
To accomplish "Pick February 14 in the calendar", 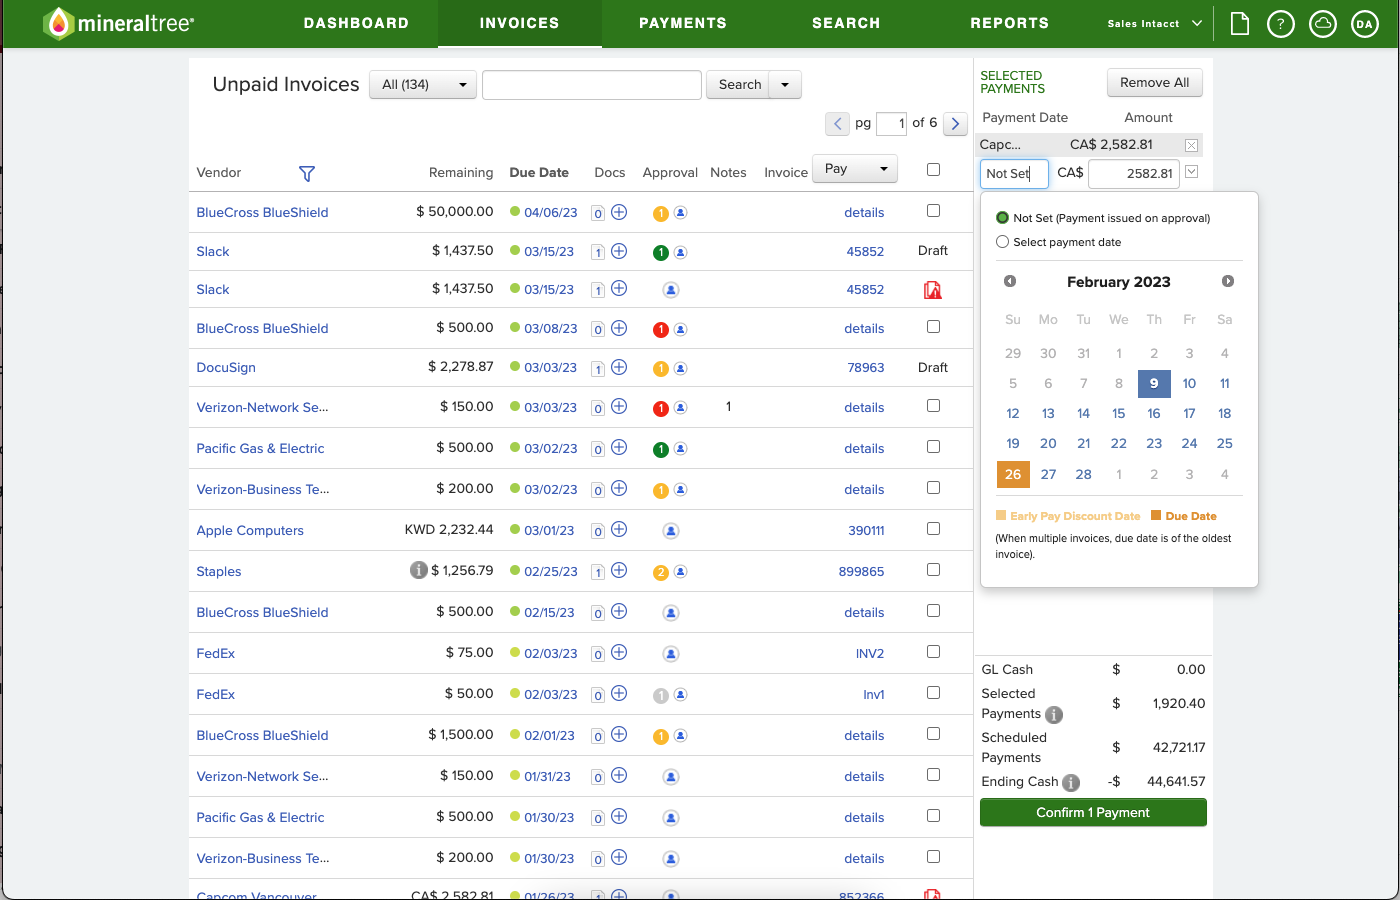I will click(1083, 414).
